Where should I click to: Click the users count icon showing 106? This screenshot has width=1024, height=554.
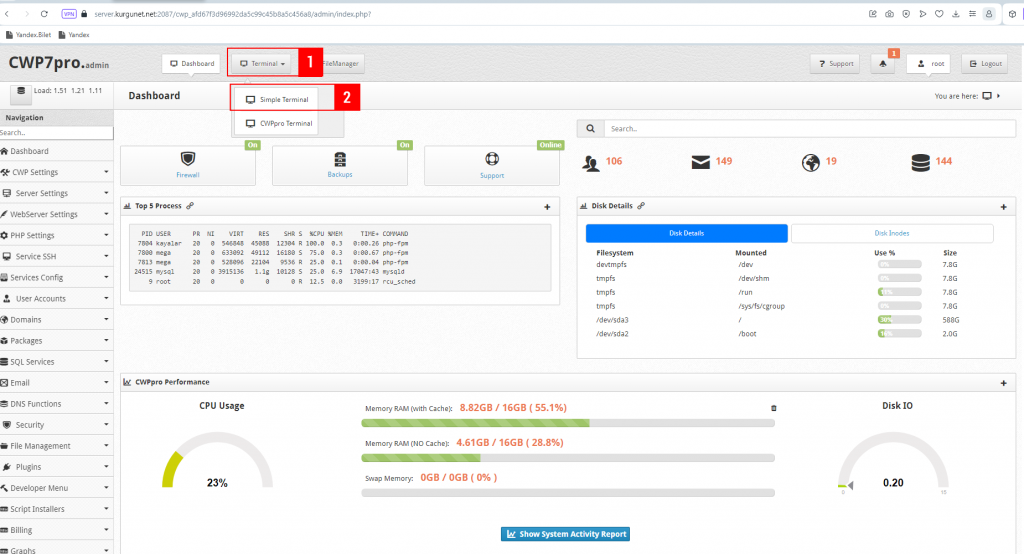(x=591, y=163)
